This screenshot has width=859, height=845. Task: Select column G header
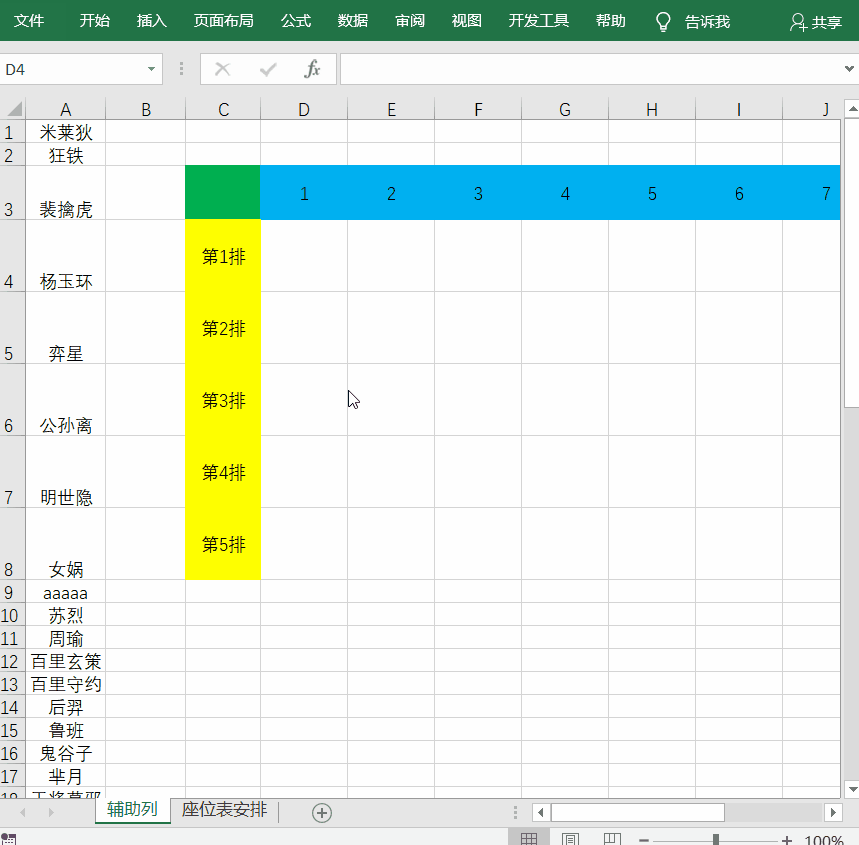(x=565, y=109)
